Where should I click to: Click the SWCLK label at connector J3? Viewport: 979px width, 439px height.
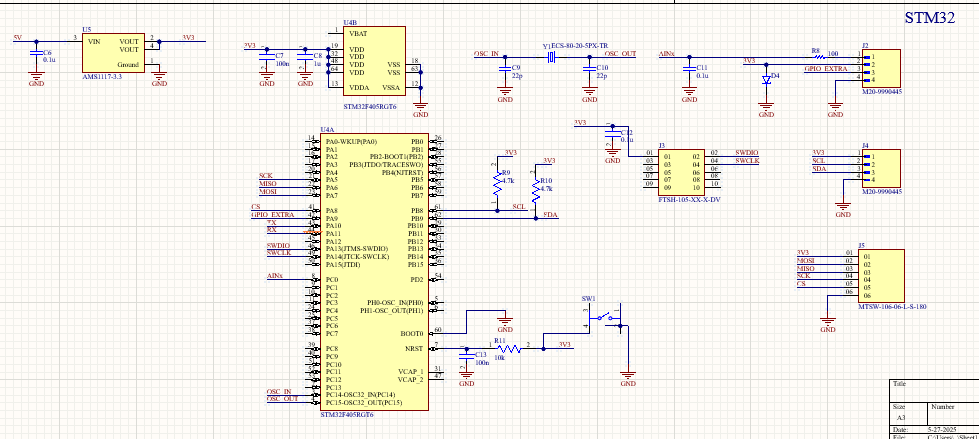(747, 160)
